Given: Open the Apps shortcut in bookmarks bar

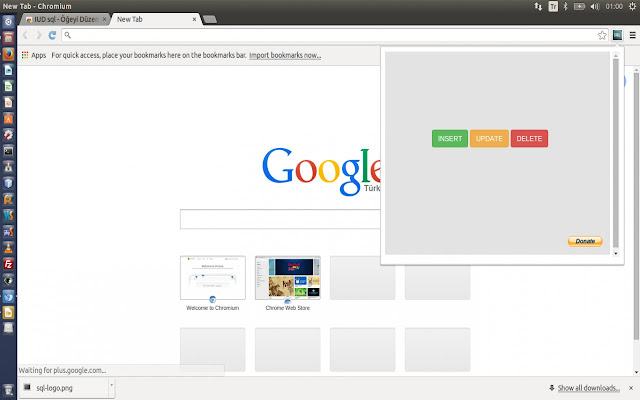Looking at the screenshot, I should point(34,55).
